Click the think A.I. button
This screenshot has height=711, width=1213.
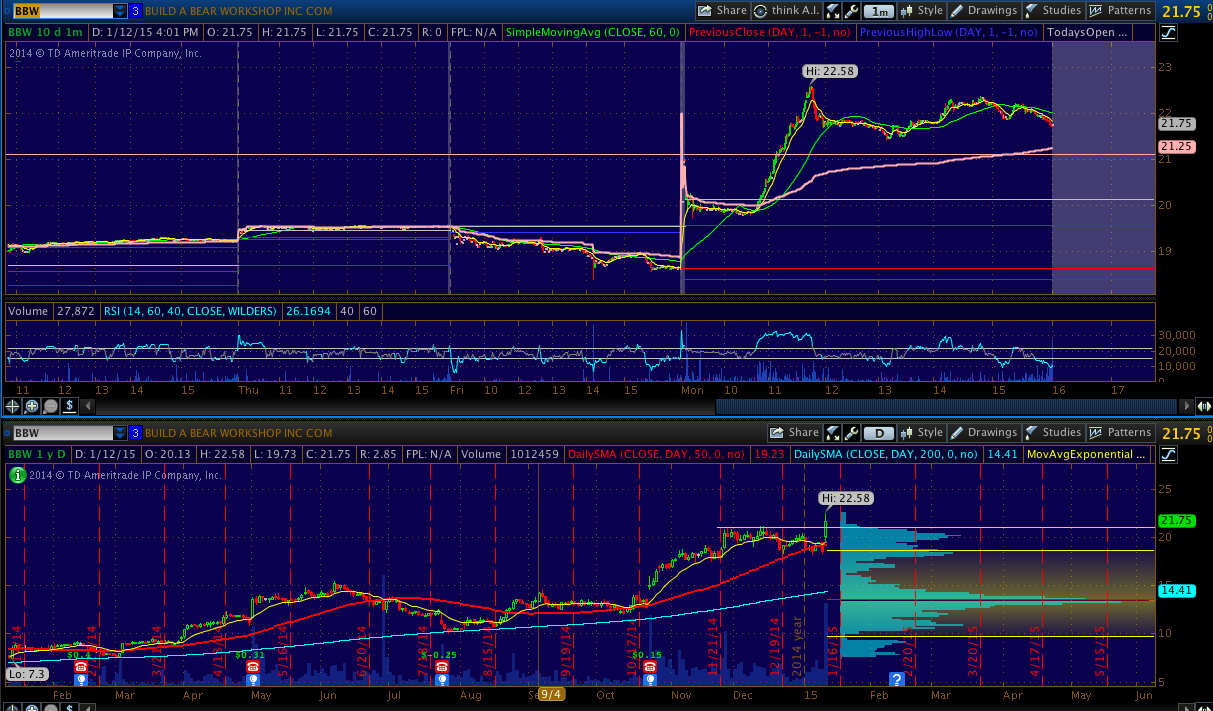pyautogui.click(x=787, y=11)
